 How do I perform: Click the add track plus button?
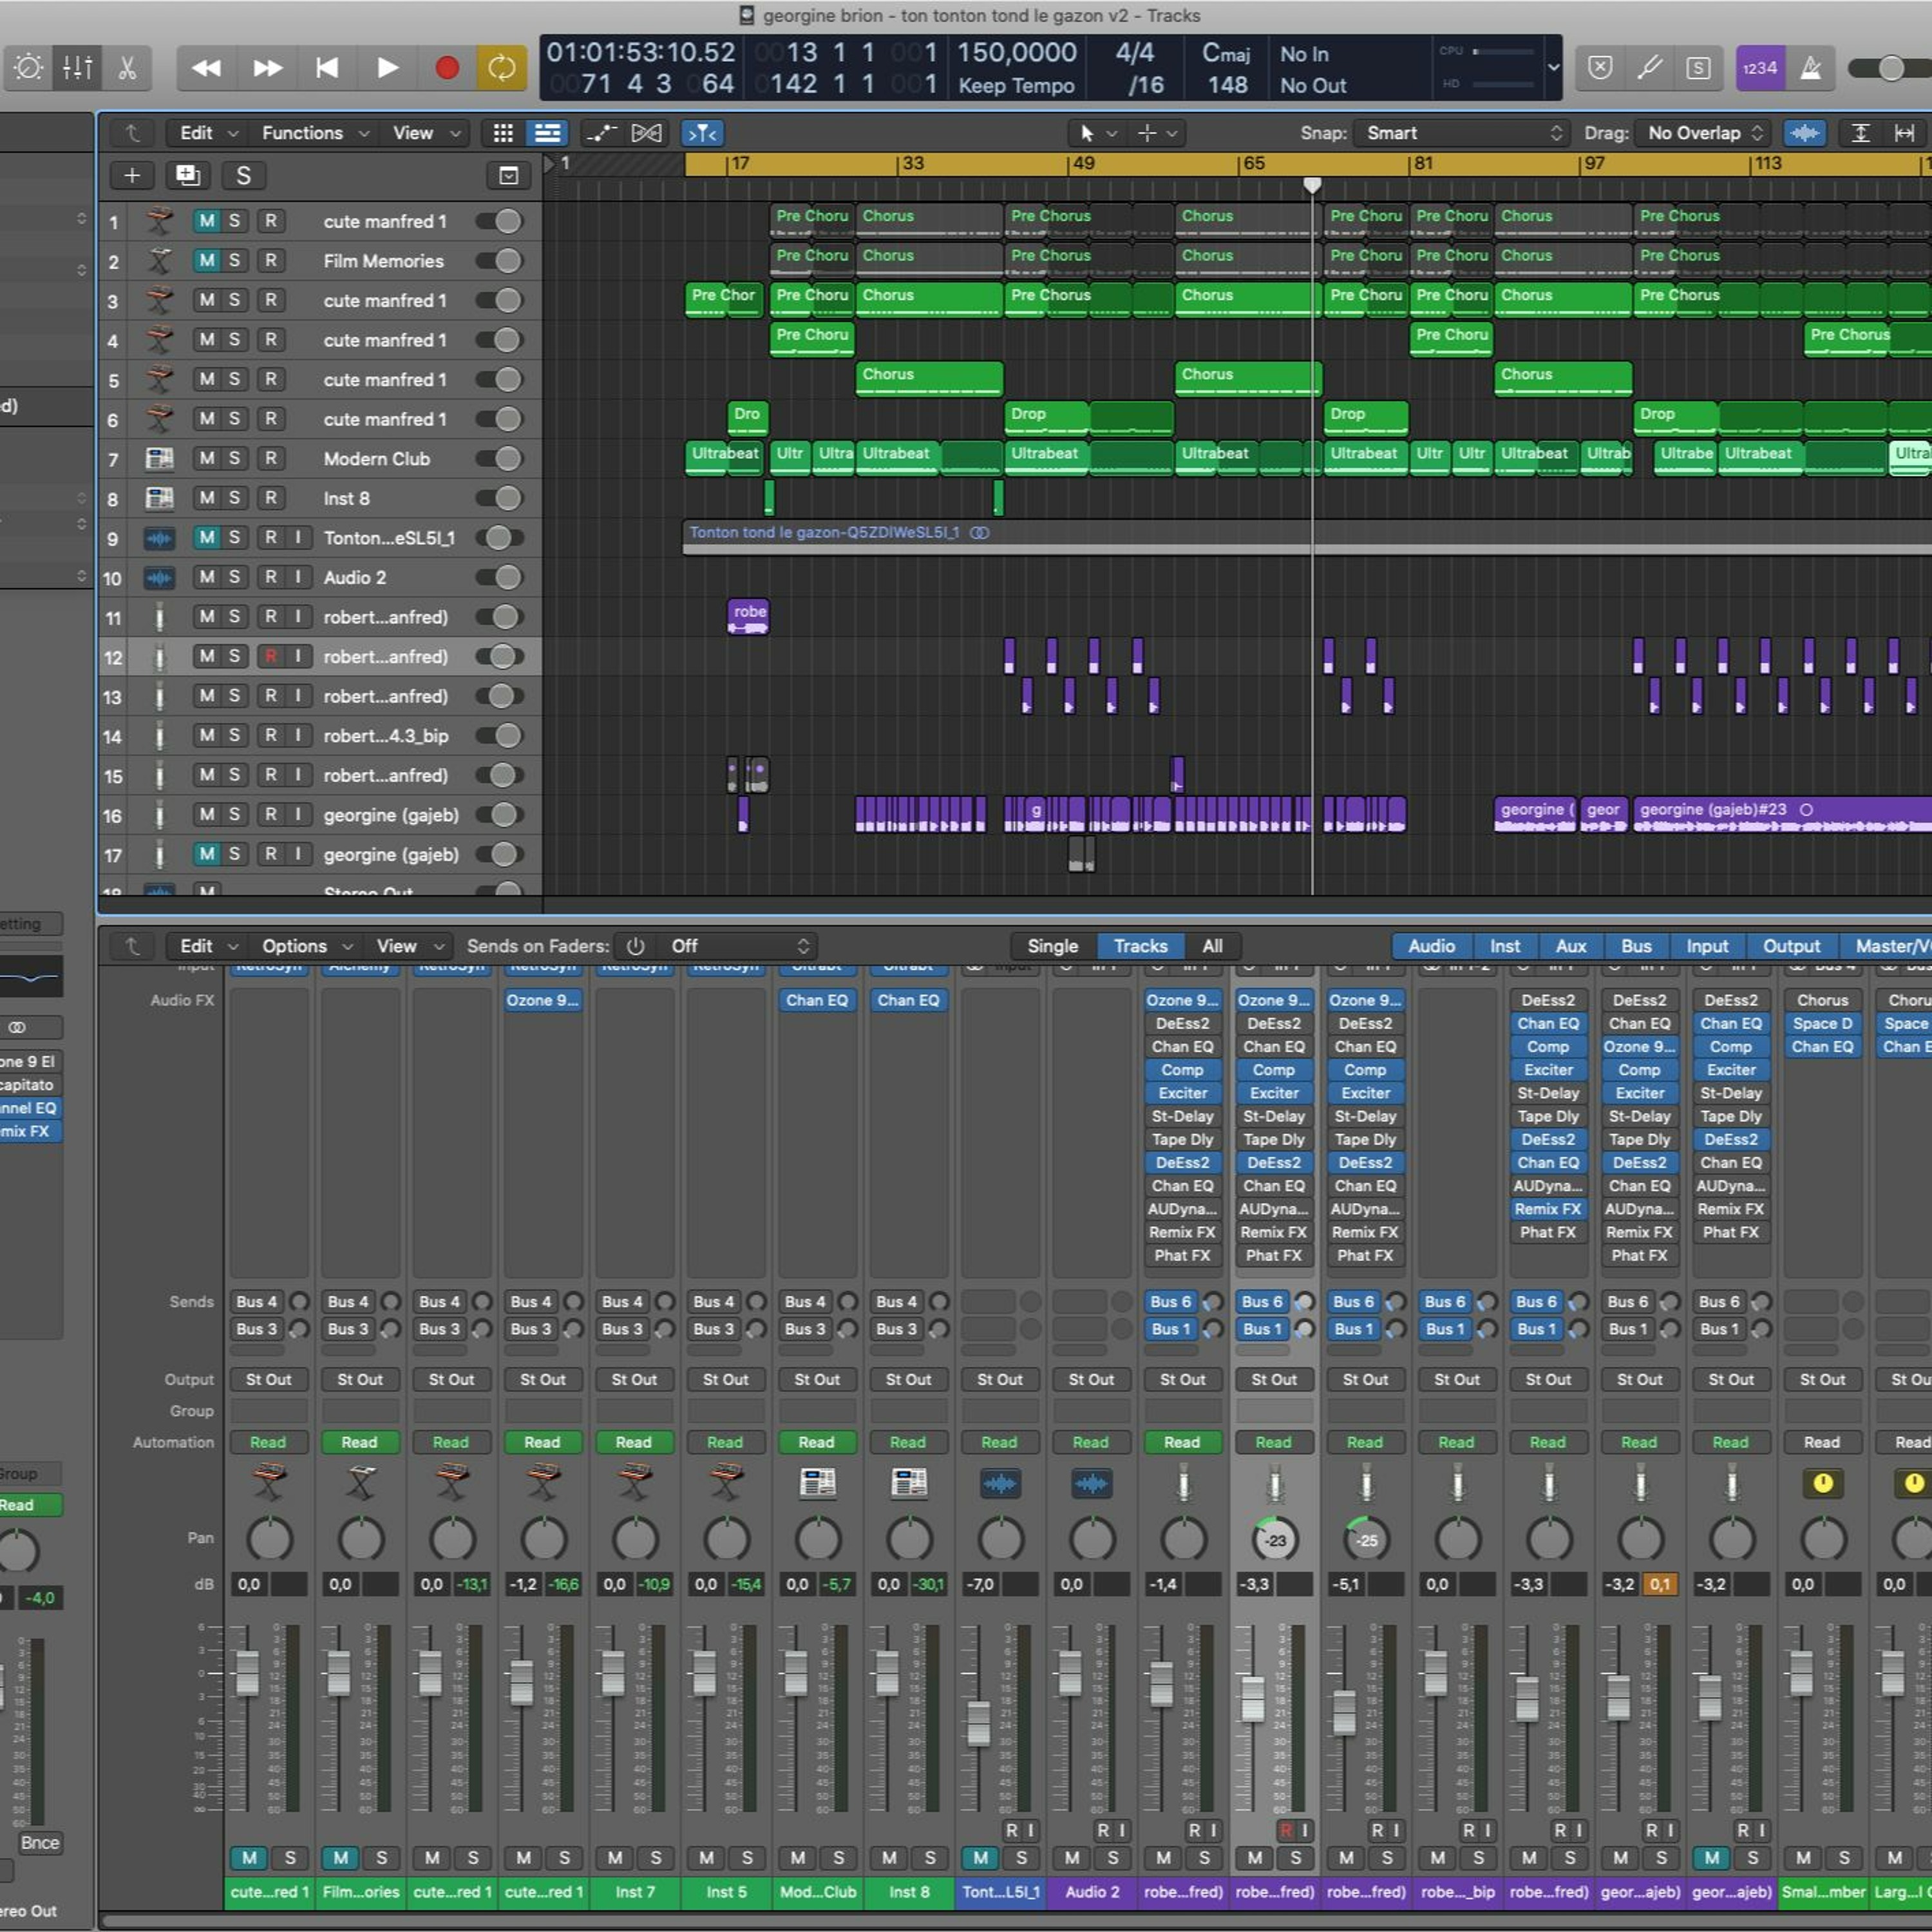click(x=132, y=176)
